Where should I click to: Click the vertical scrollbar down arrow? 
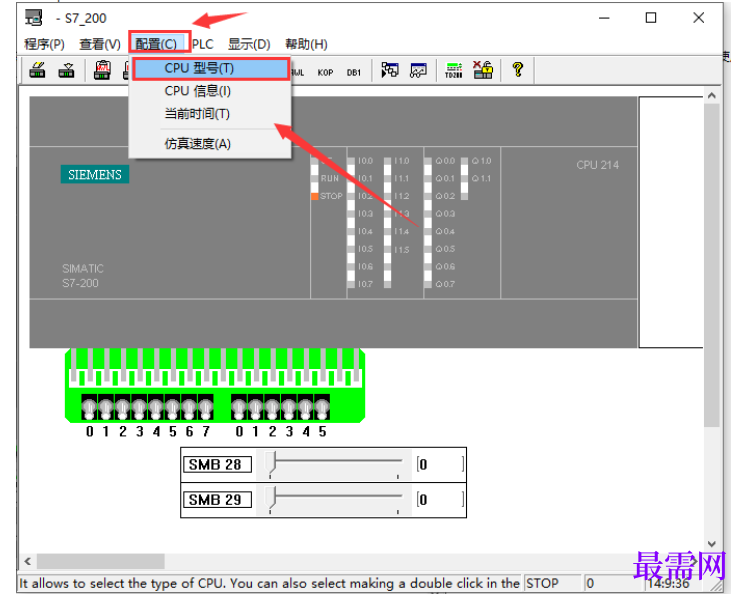tap(711, 544)
